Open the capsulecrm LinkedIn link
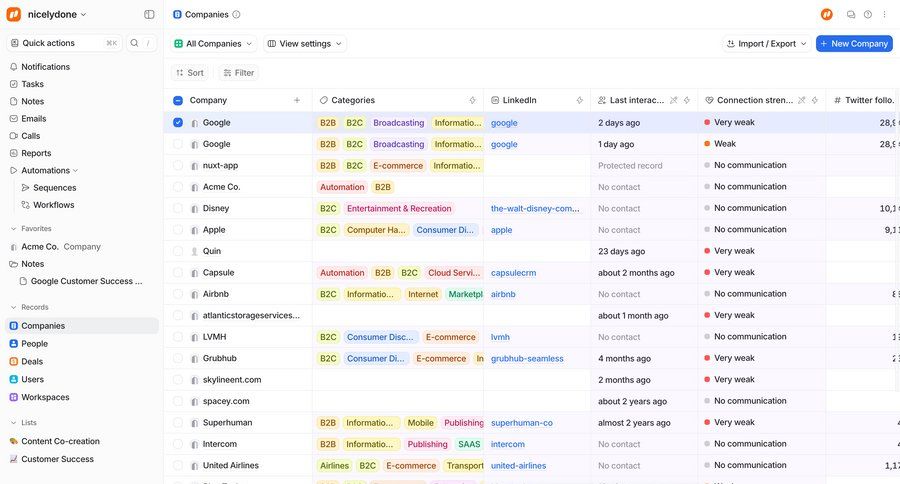The image size is (900, 484). pos(513,273)
